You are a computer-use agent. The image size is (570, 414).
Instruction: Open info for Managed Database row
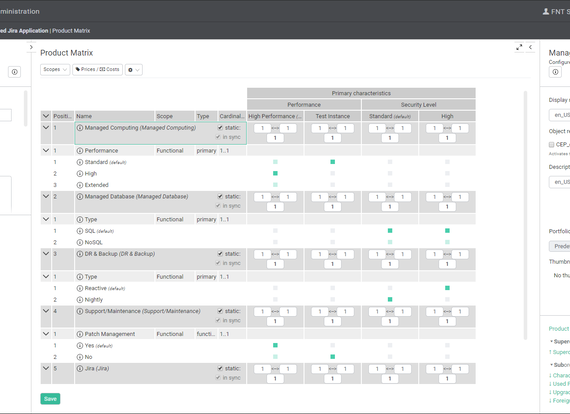[x=80, y=196]
